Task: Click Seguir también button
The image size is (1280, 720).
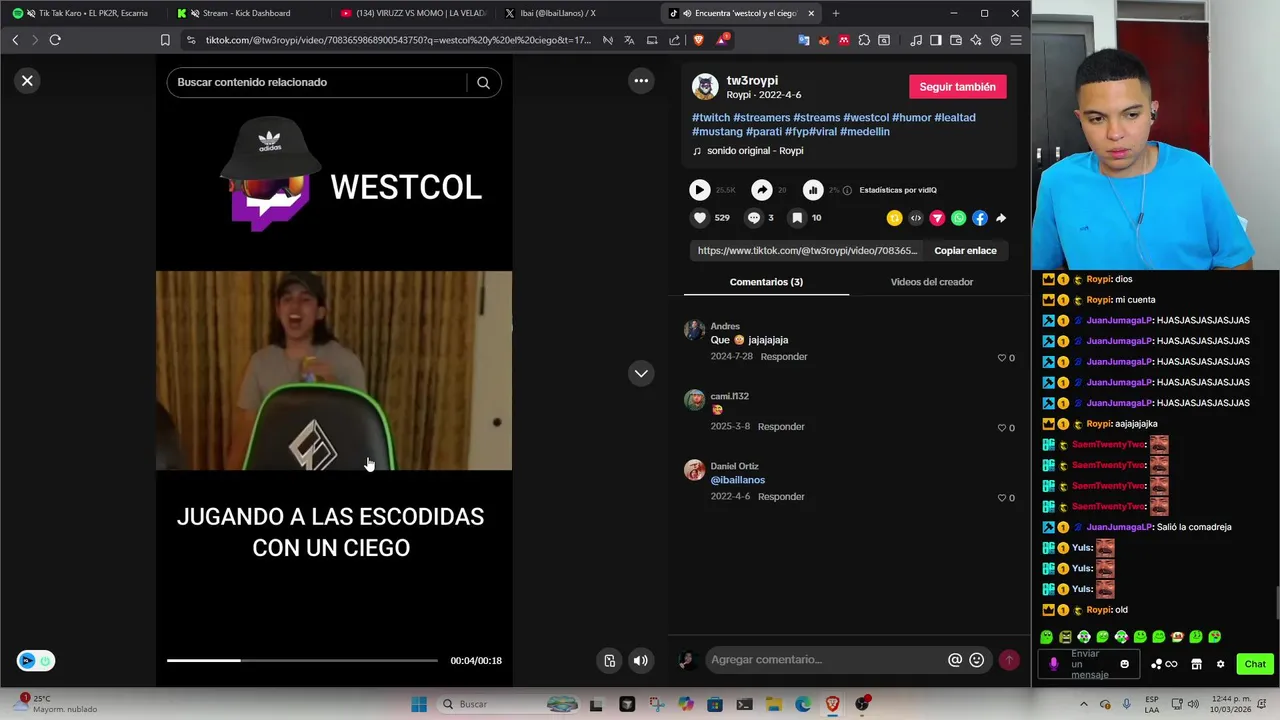Action: (x=957, y=87)
